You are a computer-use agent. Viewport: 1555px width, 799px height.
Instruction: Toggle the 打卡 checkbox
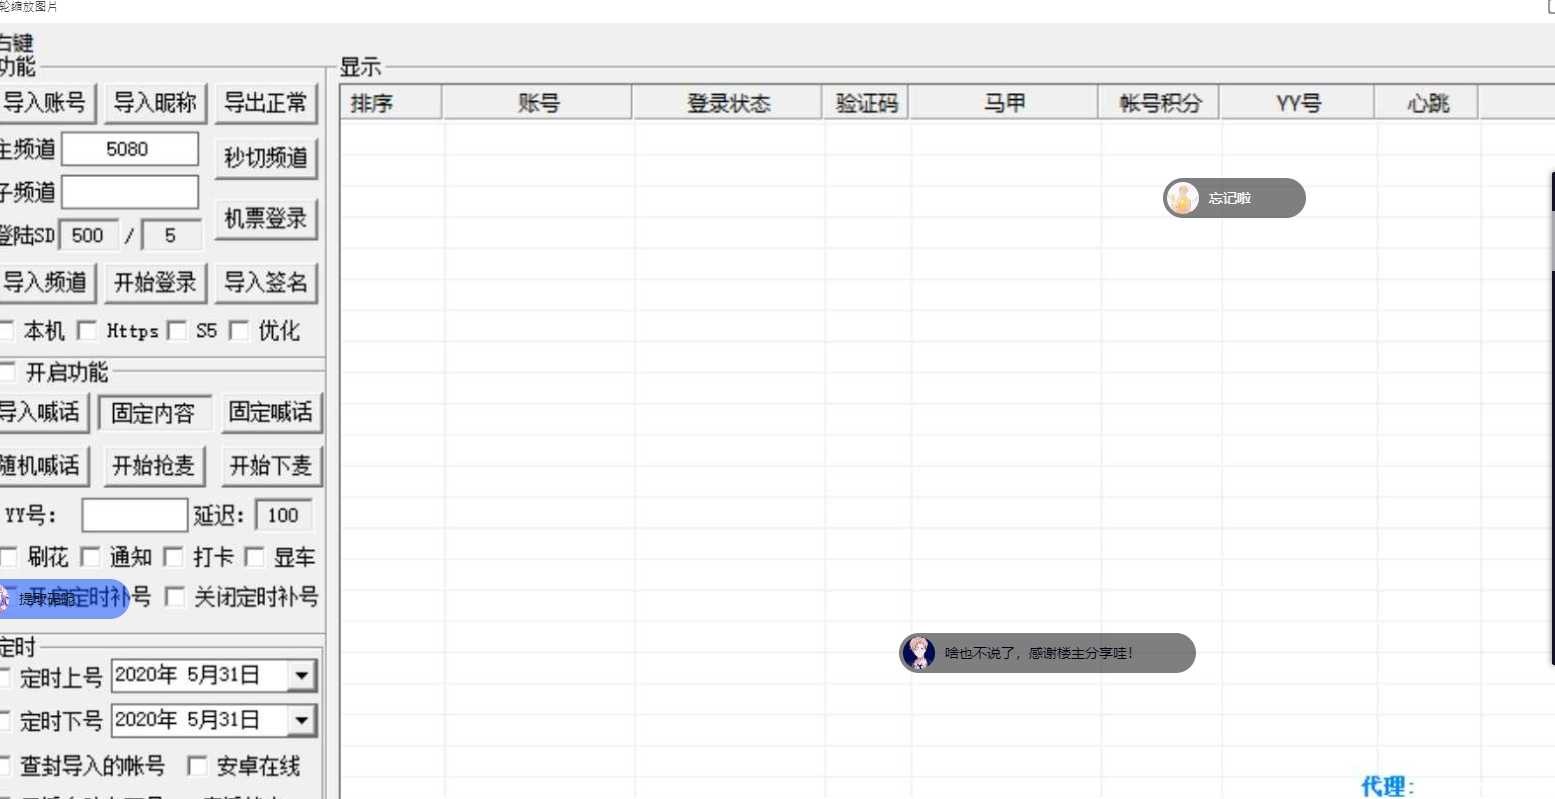tap(173, 557)
